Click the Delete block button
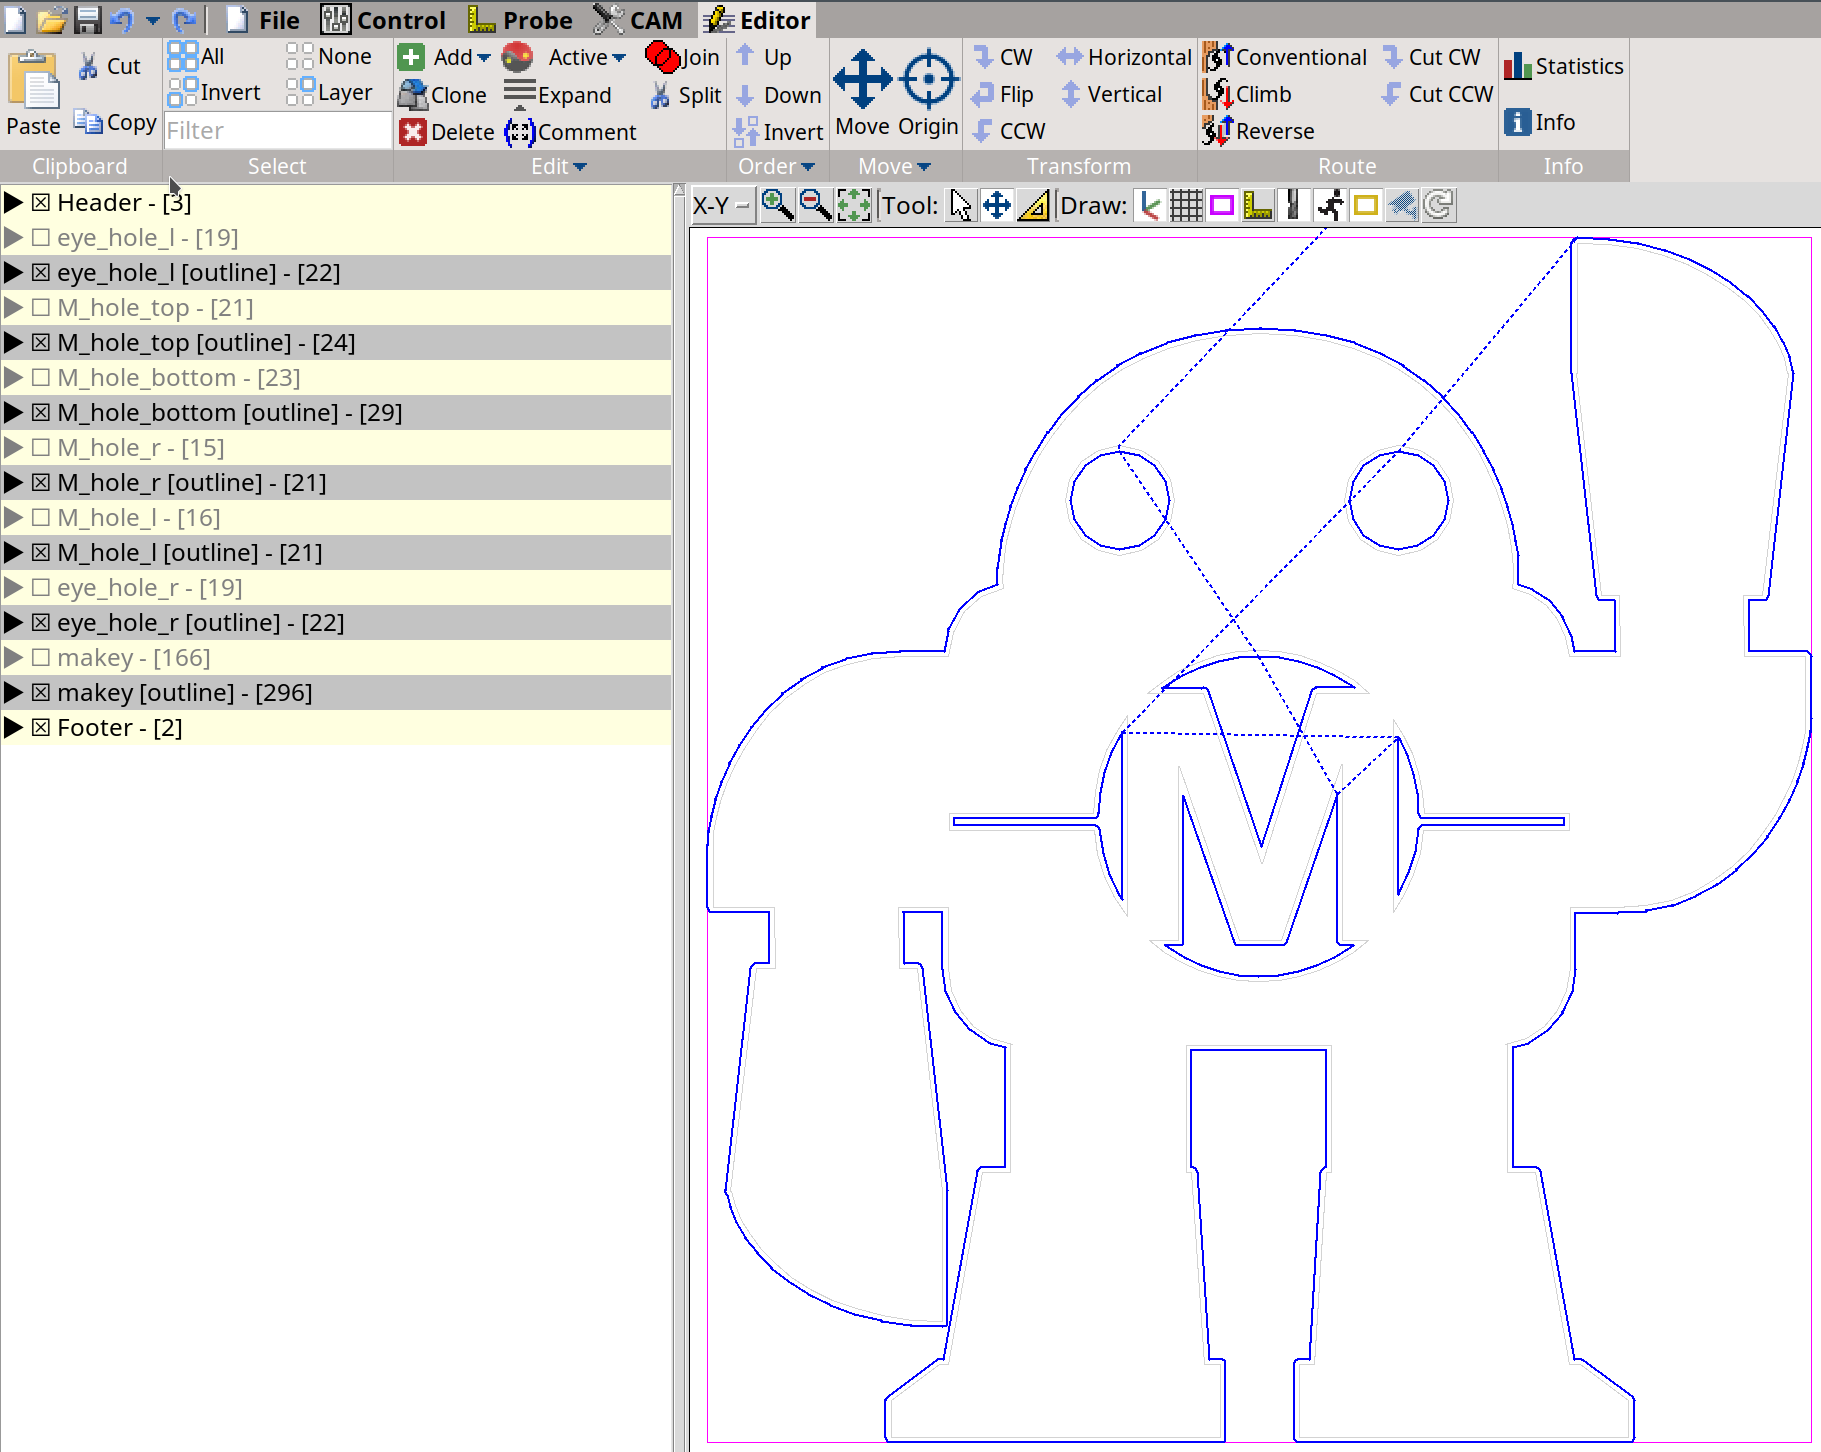The width and height of the screenshot is (1821, 1452). tap(447, 132)
